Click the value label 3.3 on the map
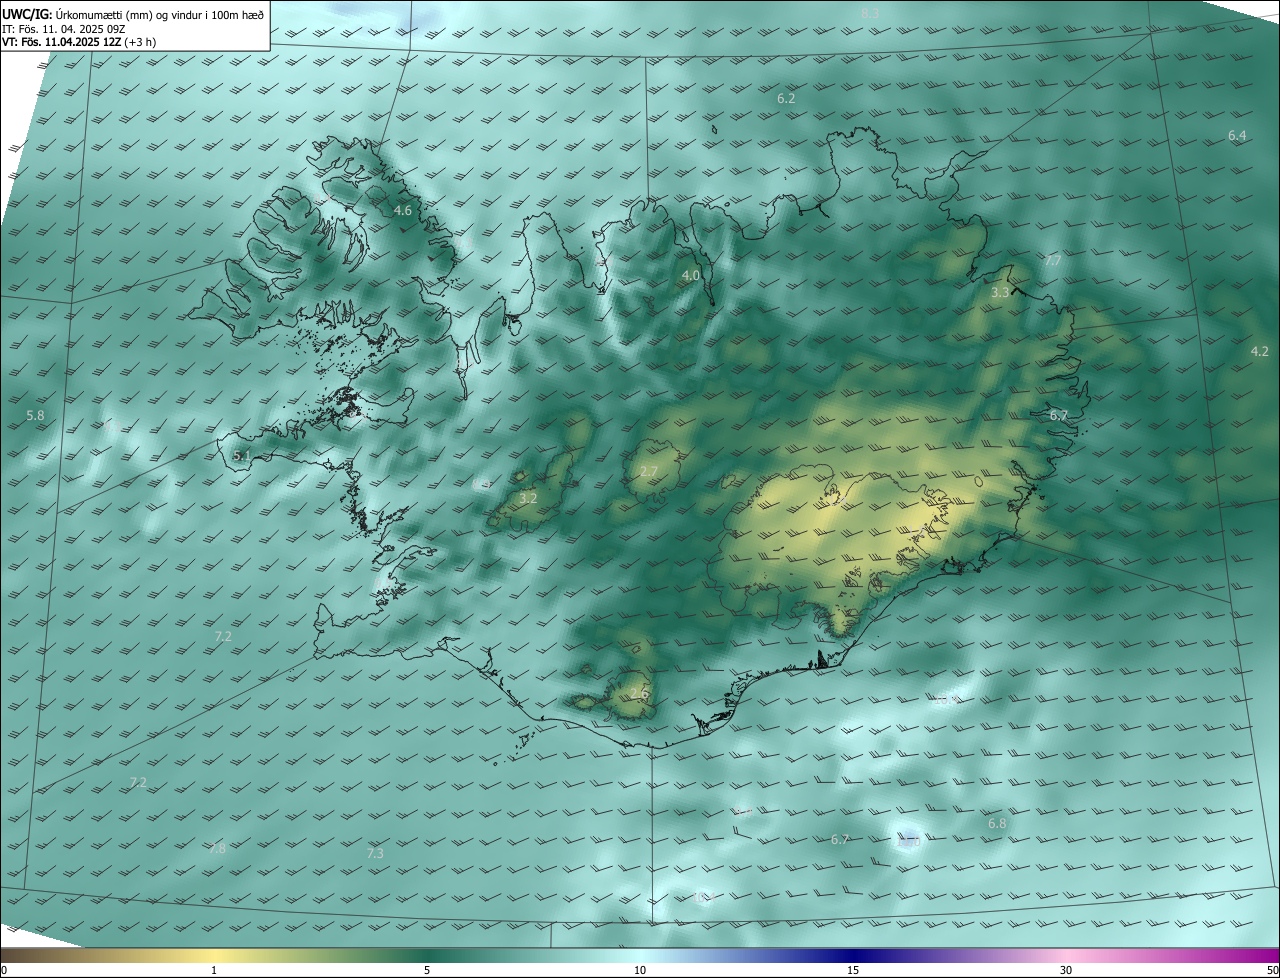The image size is (1280, 978). [1000, 293]
